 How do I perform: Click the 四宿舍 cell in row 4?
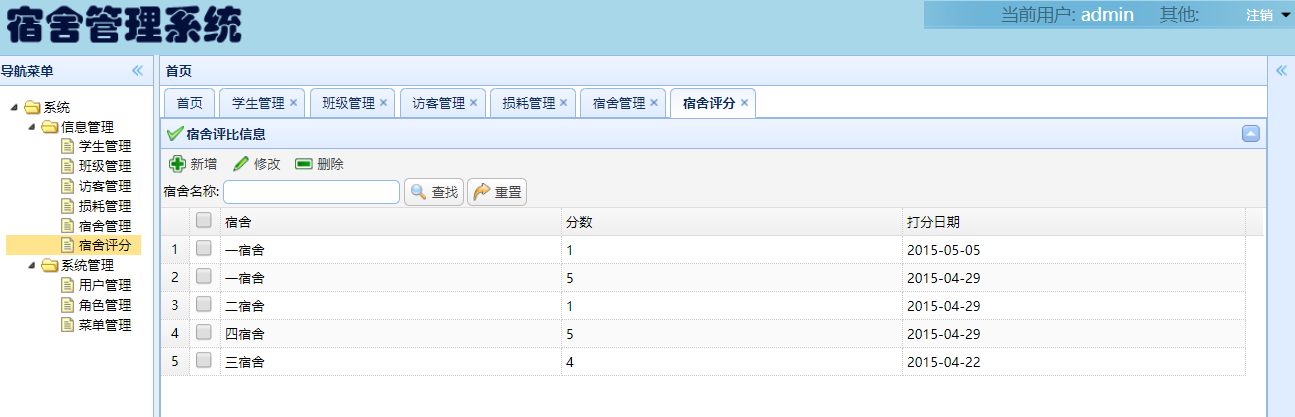(x=390, y=334)
